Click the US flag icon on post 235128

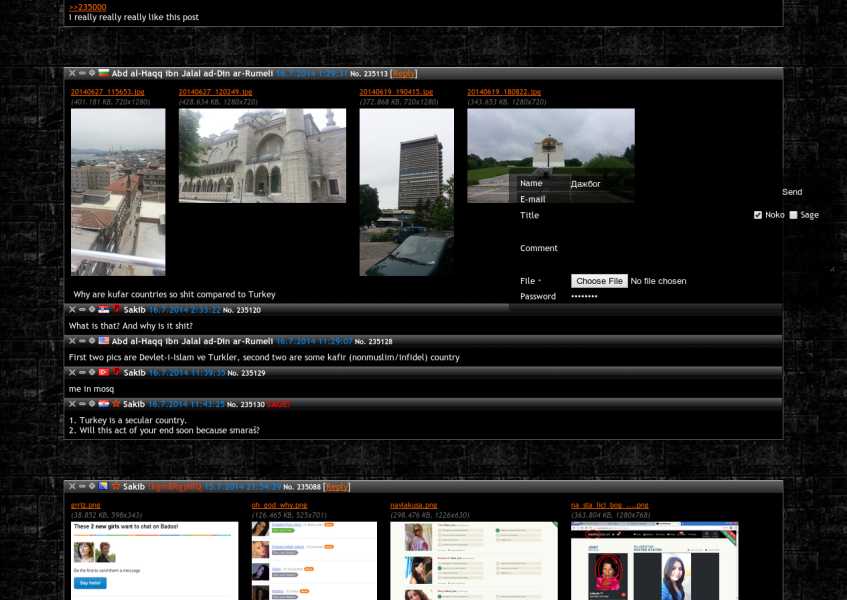[104, 341]
